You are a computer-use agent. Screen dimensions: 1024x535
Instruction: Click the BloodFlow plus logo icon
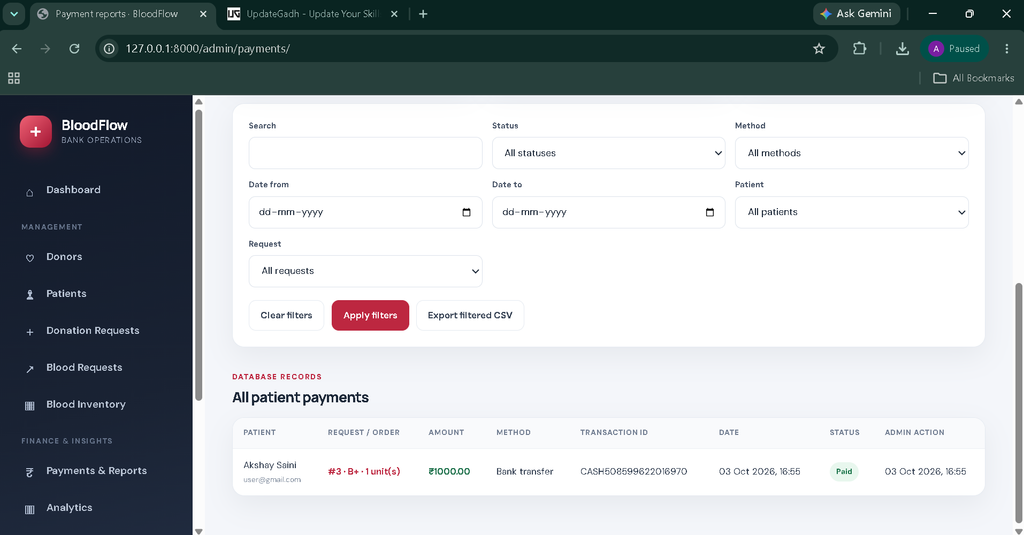pos(35,131)
